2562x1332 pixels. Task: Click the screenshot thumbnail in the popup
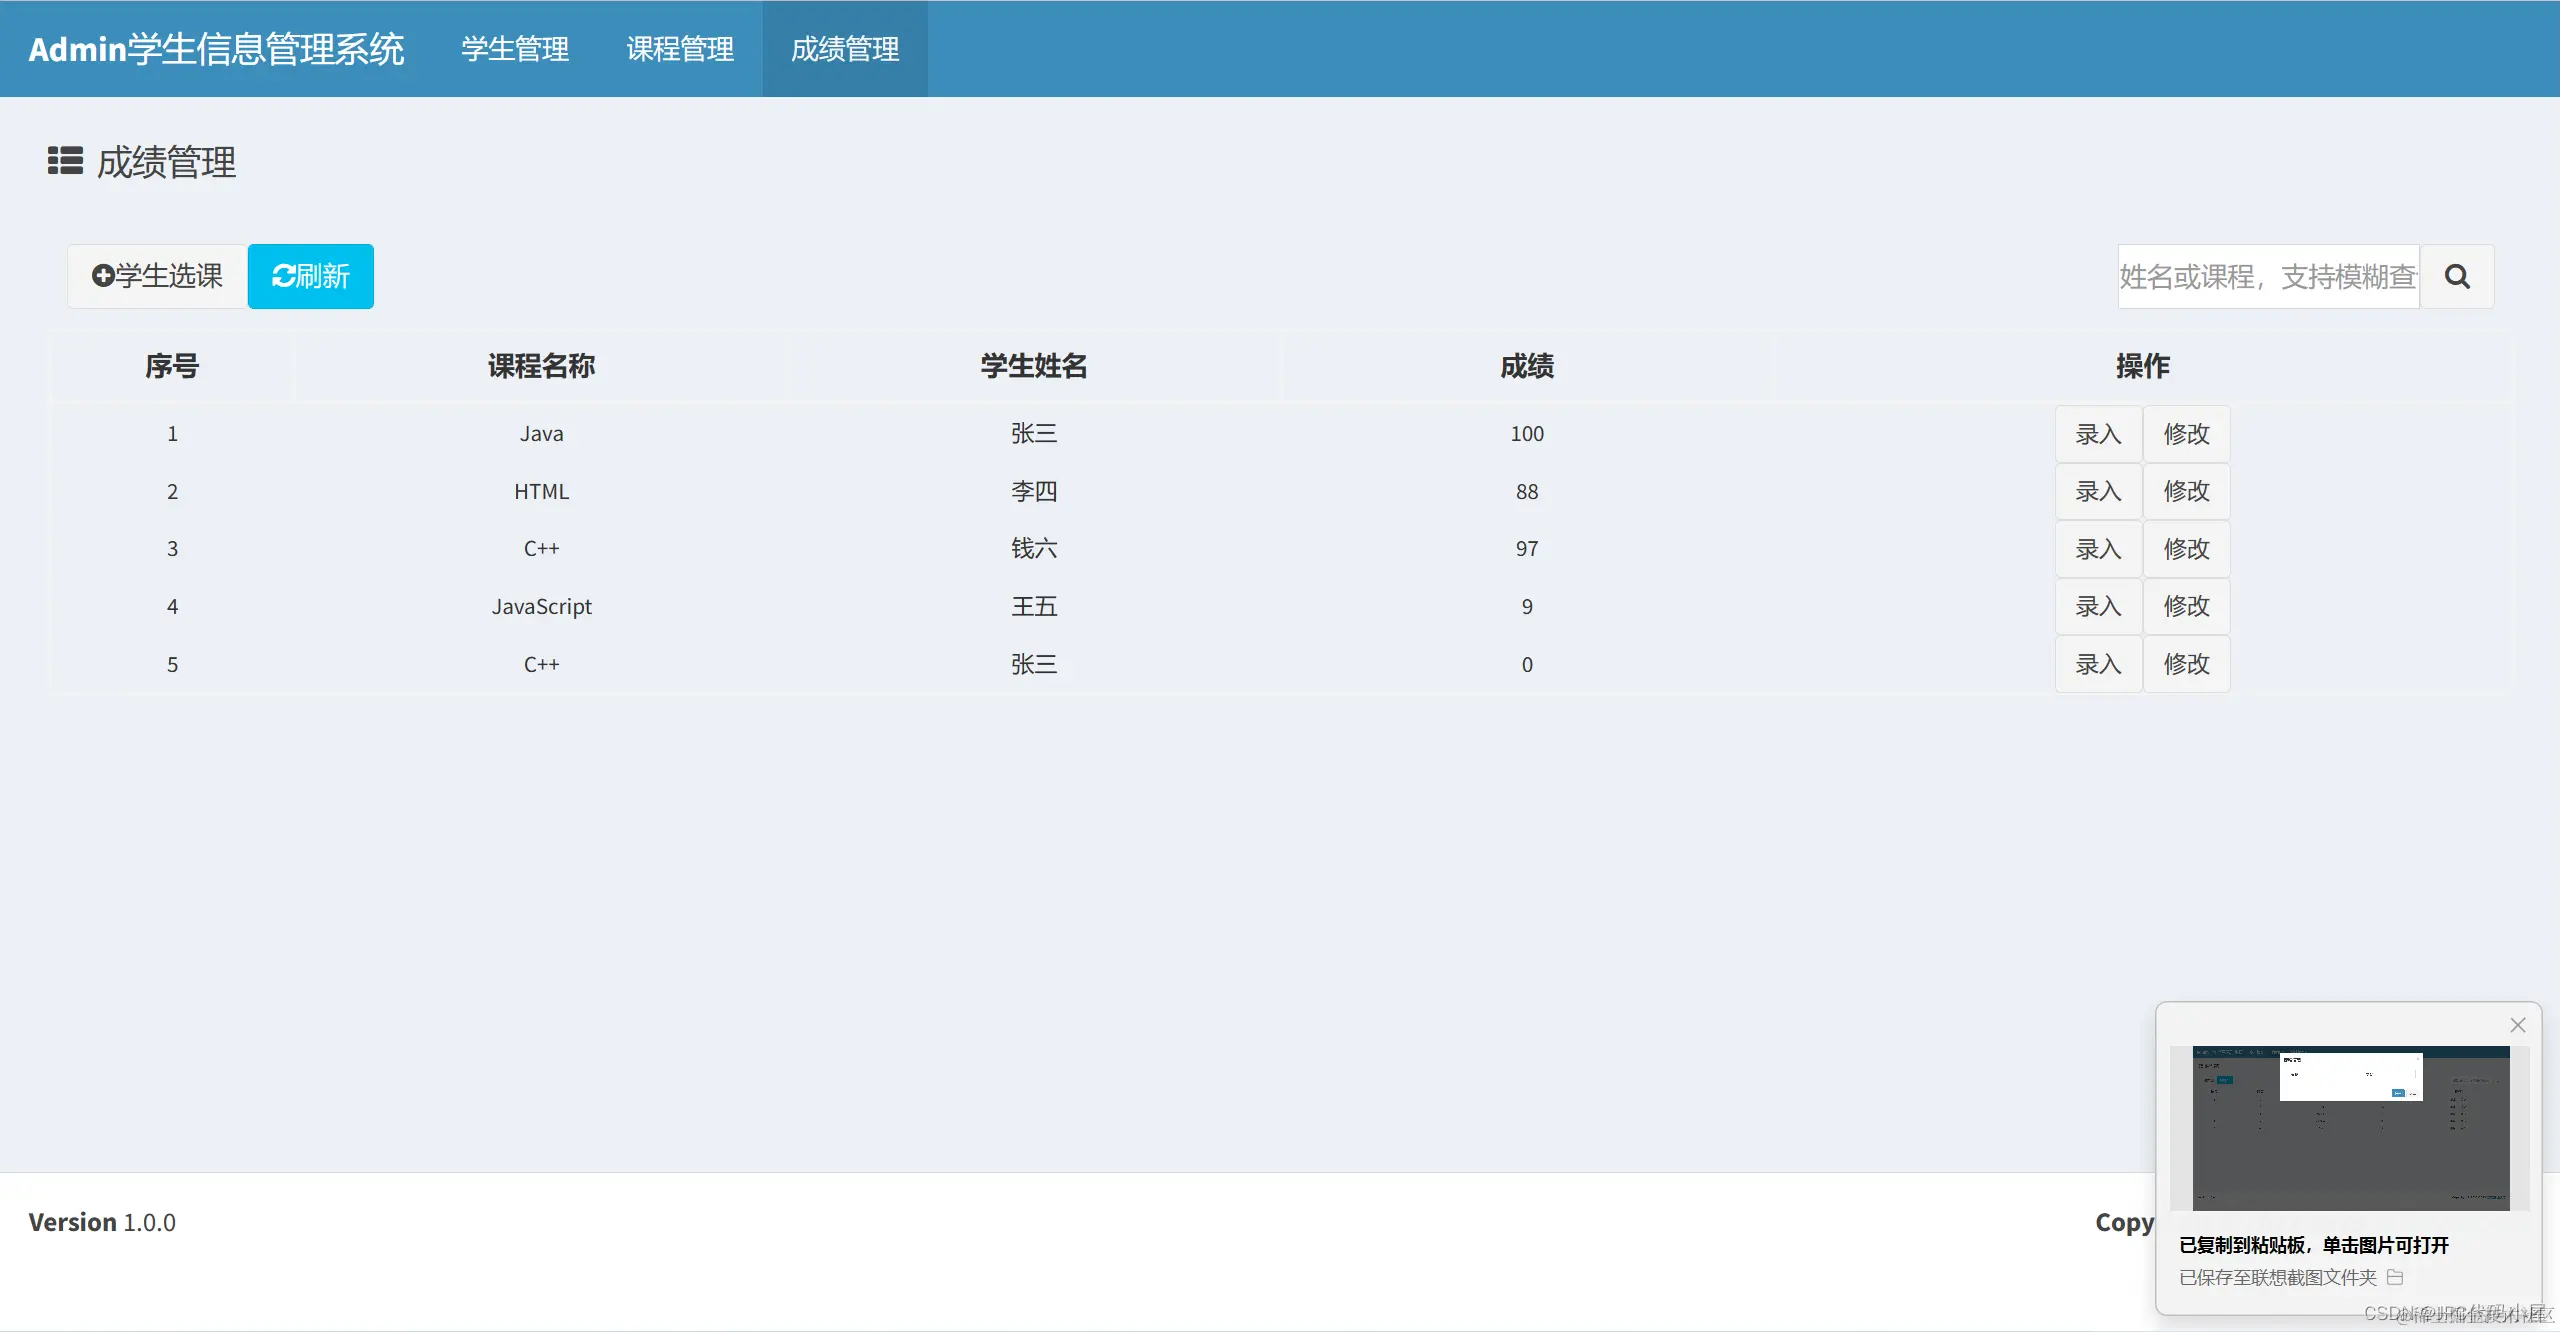(x=2348, y=1127)
